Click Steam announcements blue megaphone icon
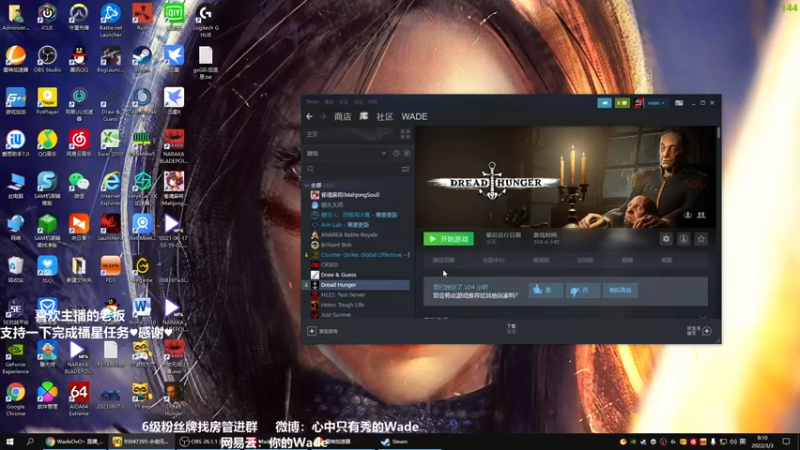800x450 pixels. [604, 103]
